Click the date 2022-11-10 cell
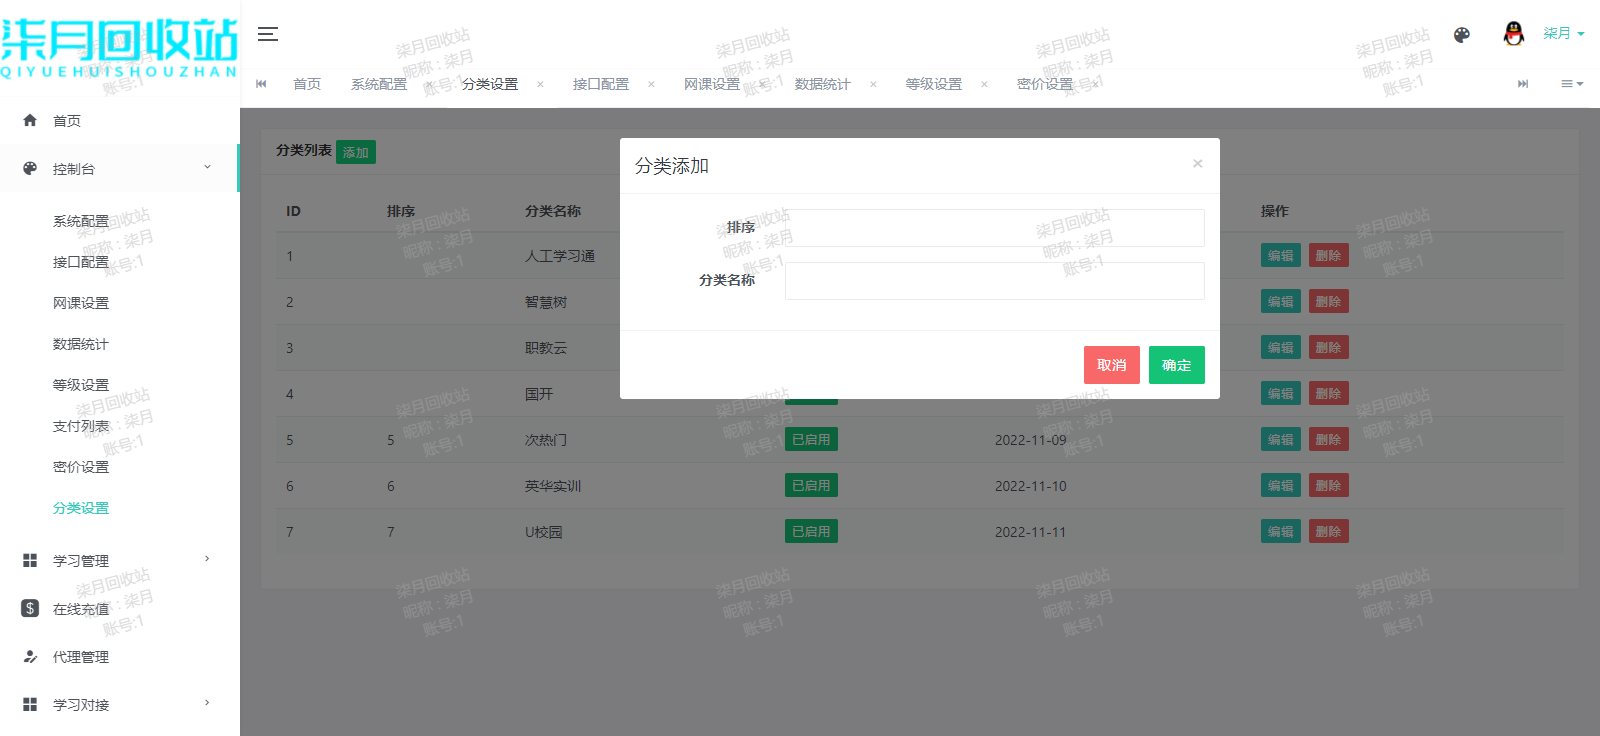 1030,486
